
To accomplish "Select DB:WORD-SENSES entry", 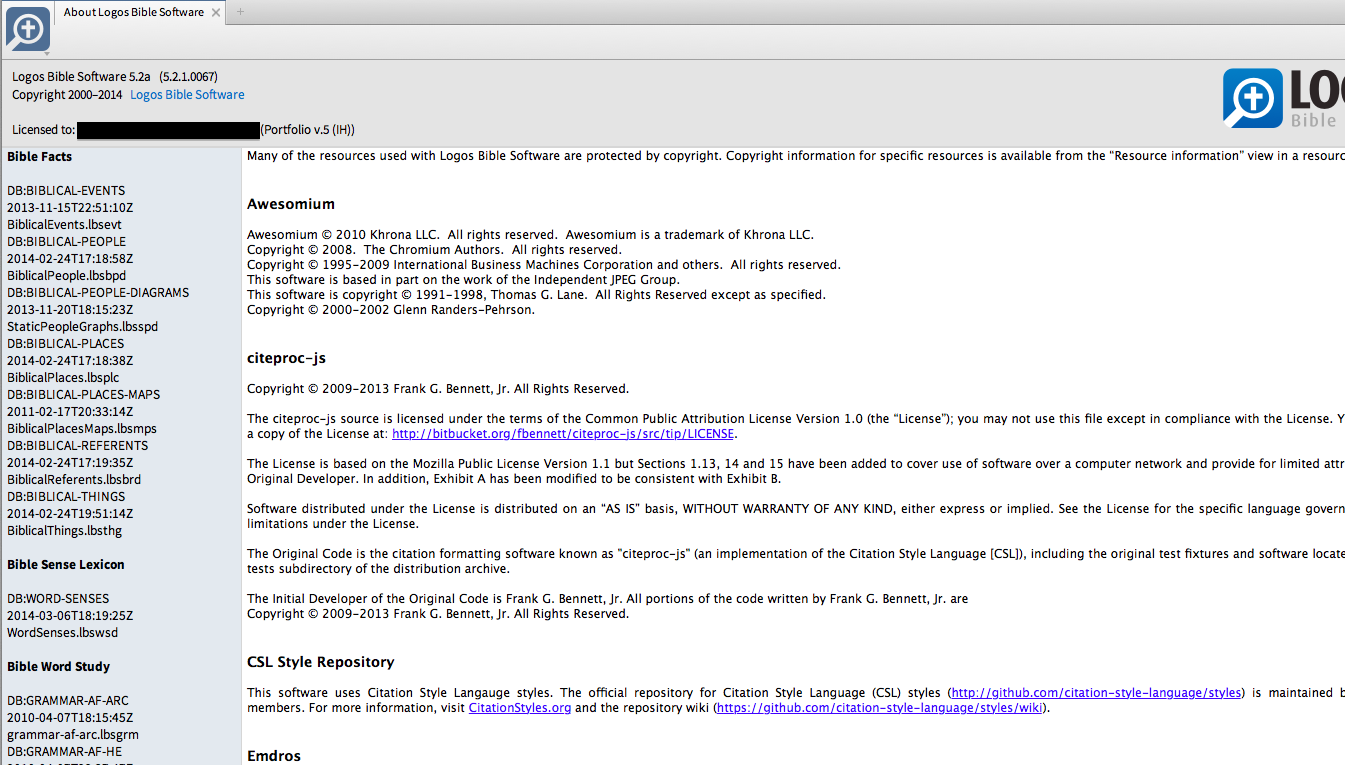I will [x=58, y=599].
